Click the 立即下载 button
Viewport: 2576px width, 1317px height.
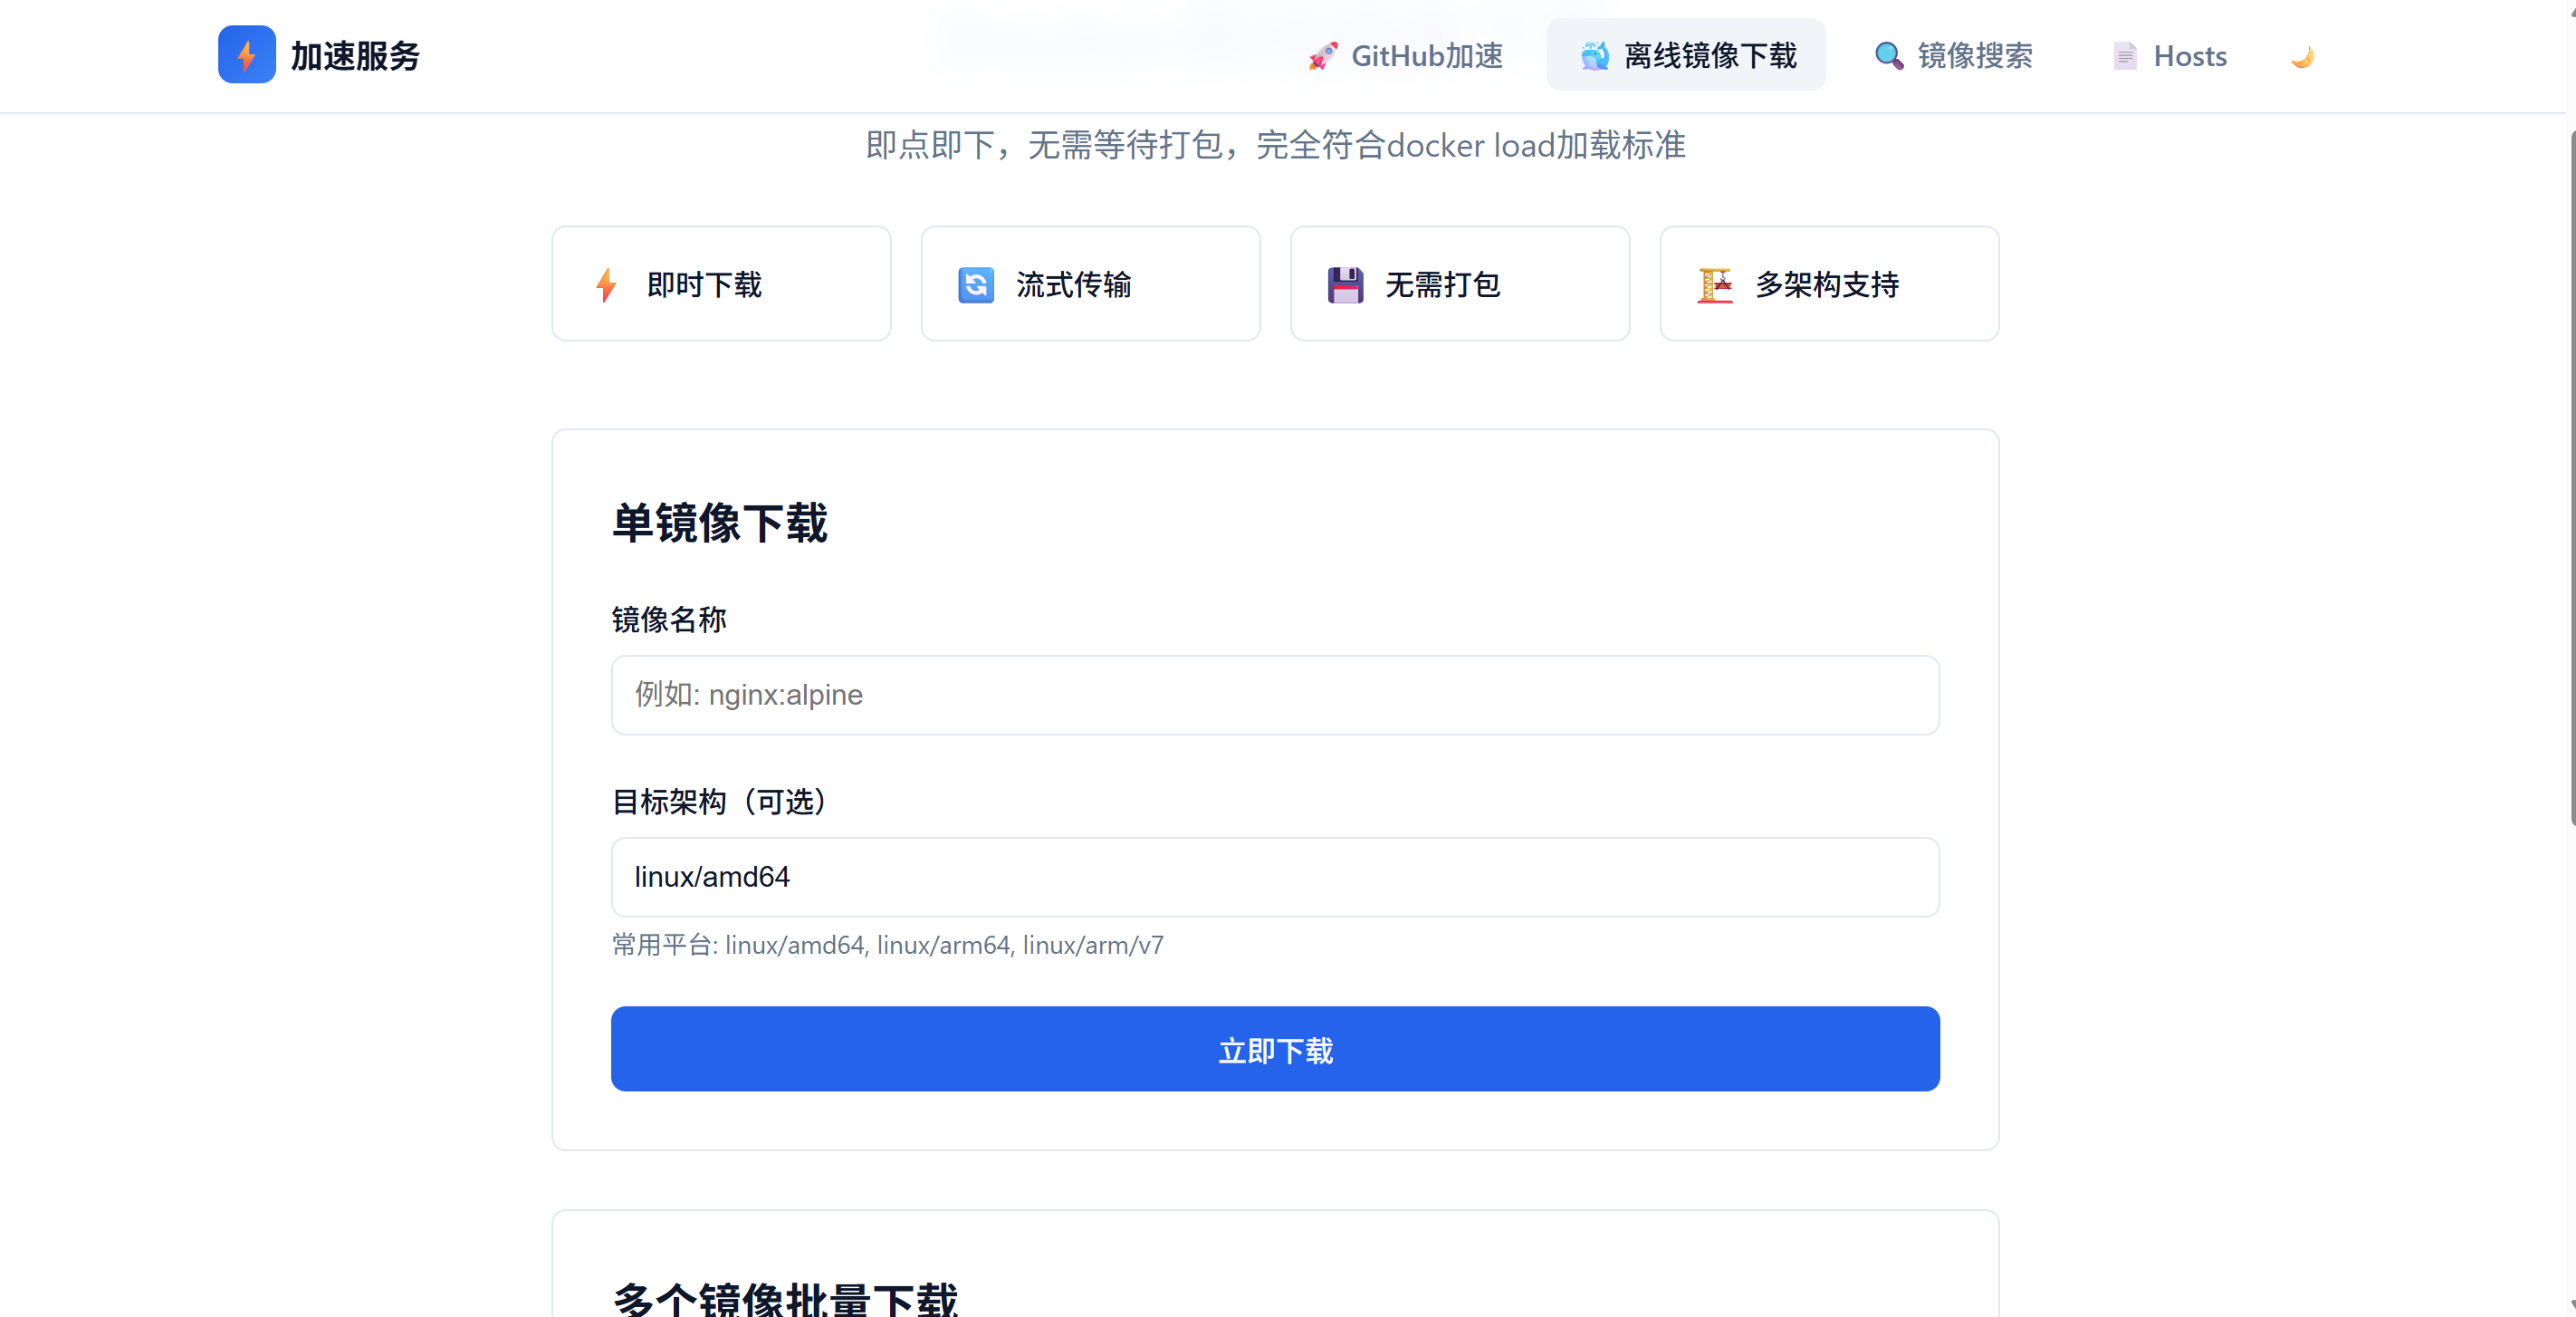pyautogui.click(x=1275, y=1049)
